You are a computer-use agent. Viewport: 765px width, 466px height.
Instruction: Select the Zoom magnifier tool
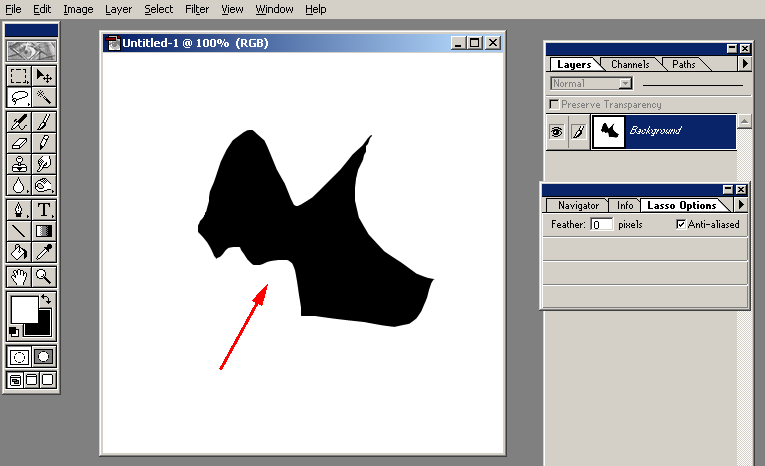click(44, 277)
